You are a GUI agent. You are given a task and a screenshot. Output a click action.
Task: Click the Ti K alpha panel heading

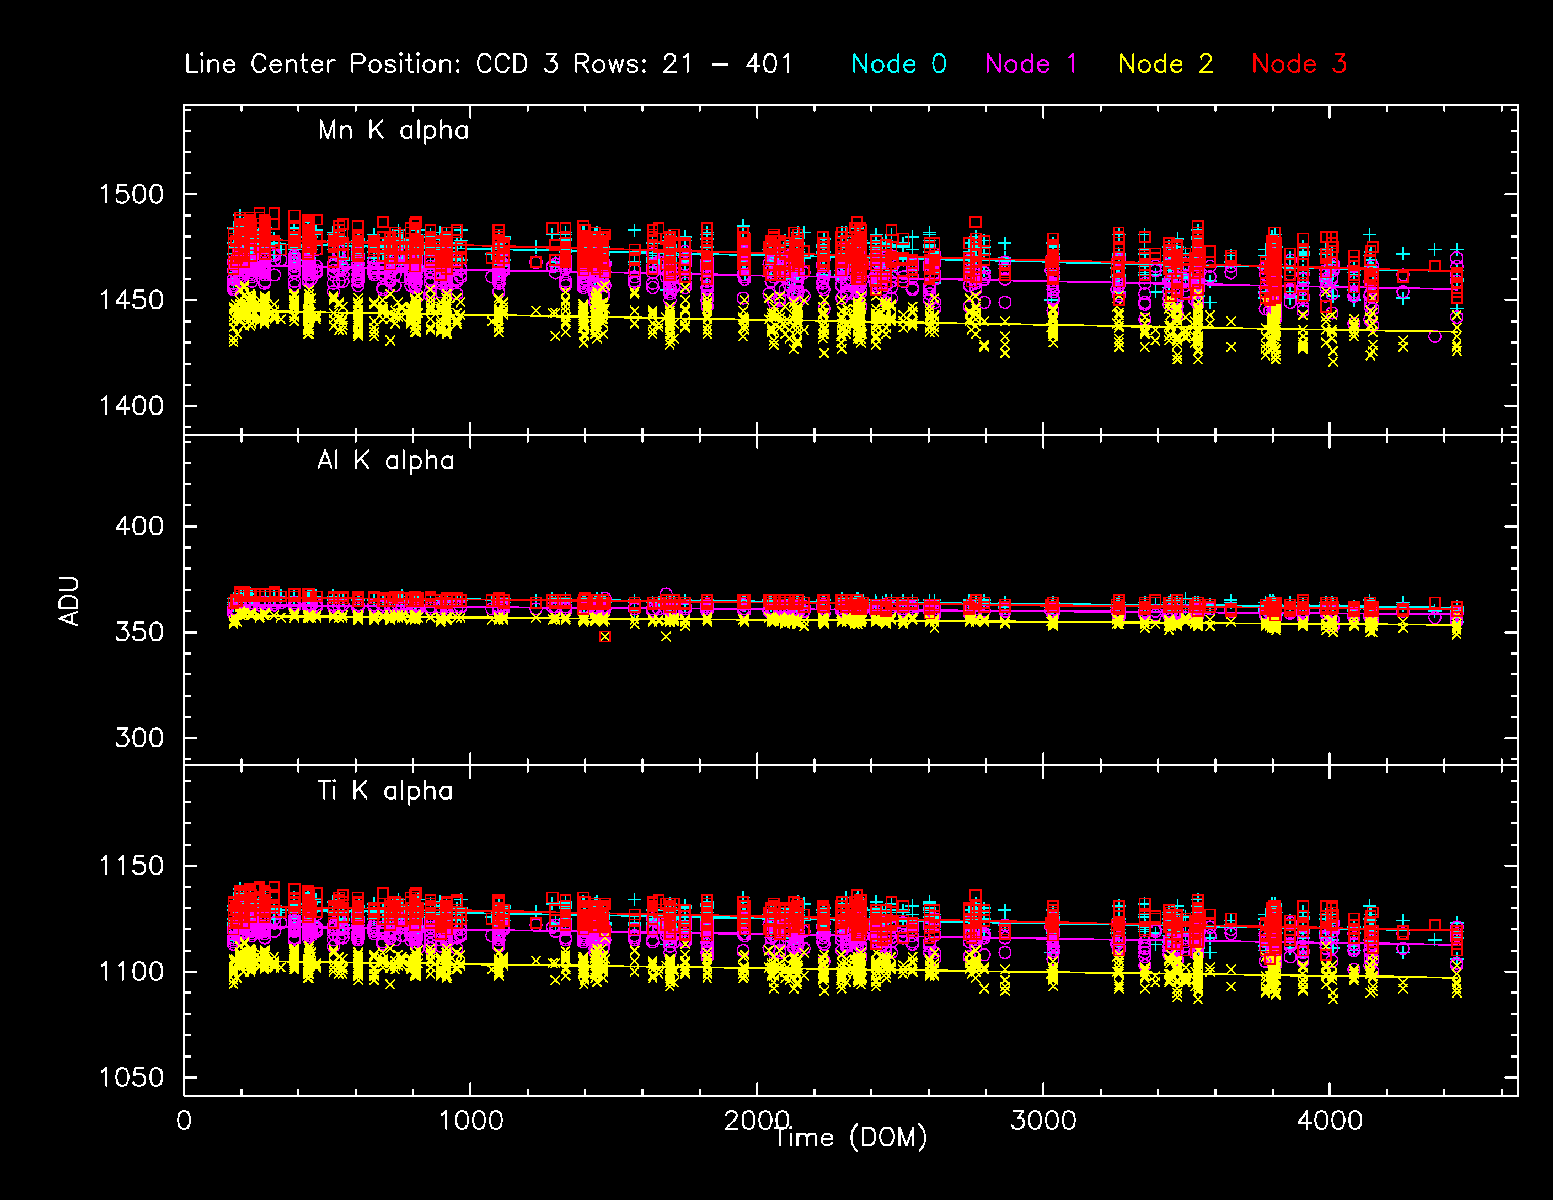[x=385, y=791]
